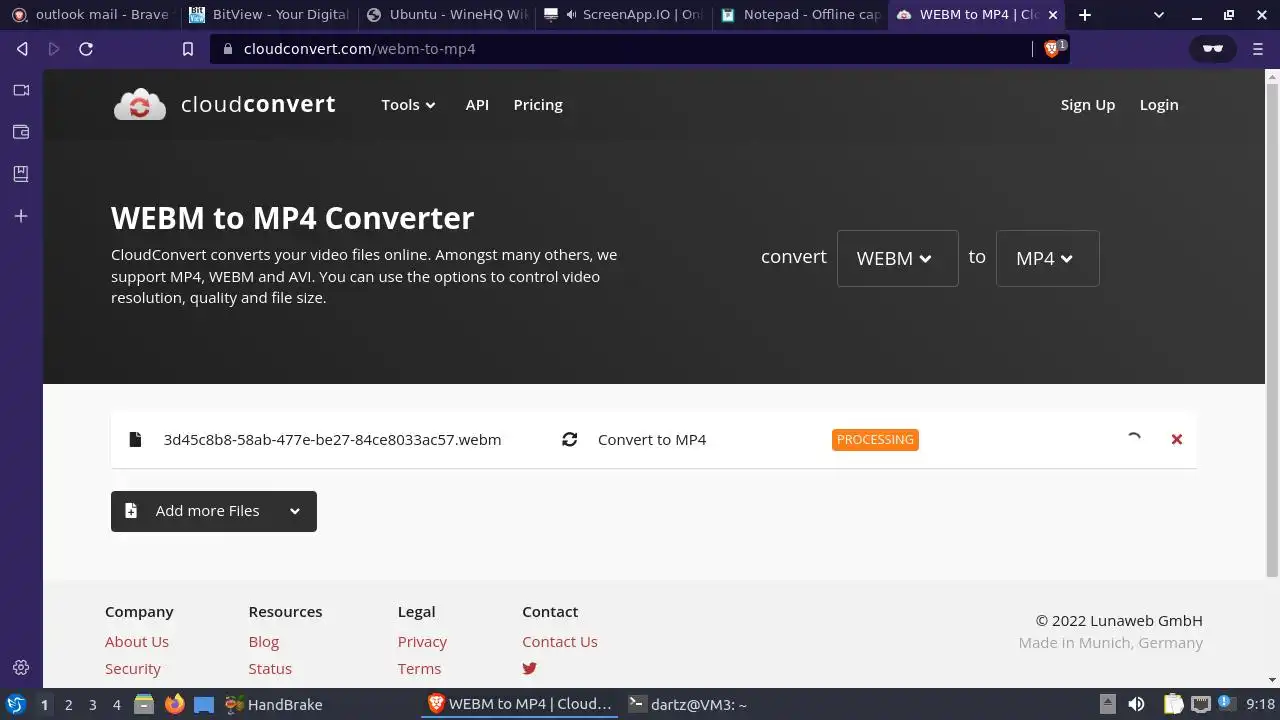Open the Security link
The width and height of the screenshot is (1280, 720).
click(x=133, y=668)
